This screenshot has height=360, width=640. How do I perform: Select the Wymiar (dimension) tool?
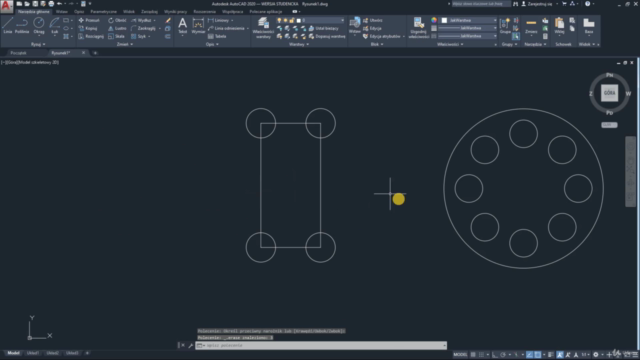click(x=198, y=25)
